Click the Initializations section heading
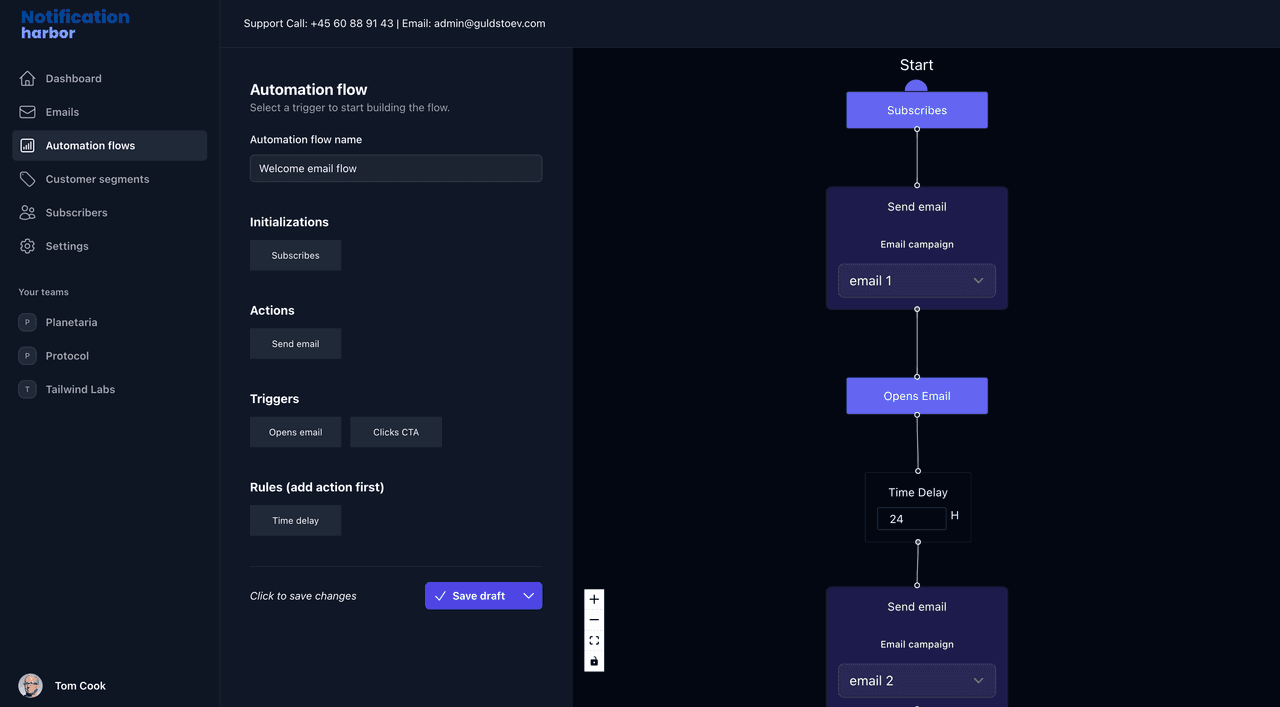This screenshot has height=707, width=1280. (x=289, y=222)
